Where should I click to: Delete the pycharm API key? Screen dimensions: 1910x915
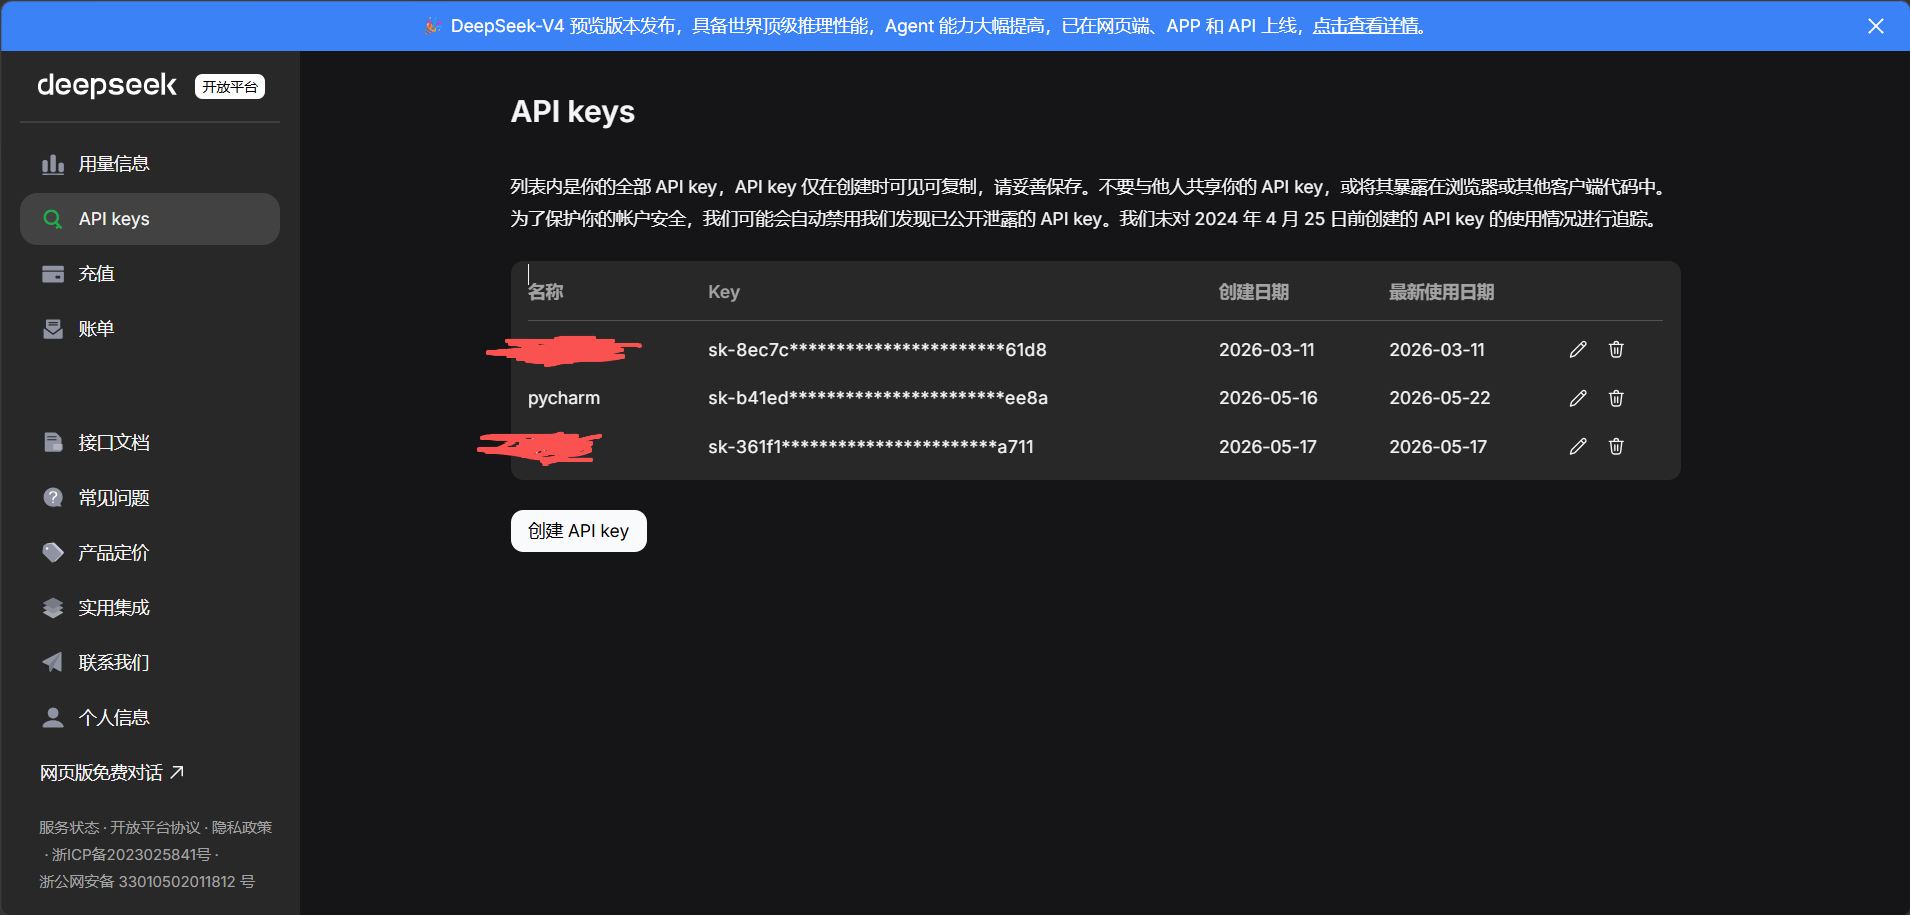coord(1616,398)
